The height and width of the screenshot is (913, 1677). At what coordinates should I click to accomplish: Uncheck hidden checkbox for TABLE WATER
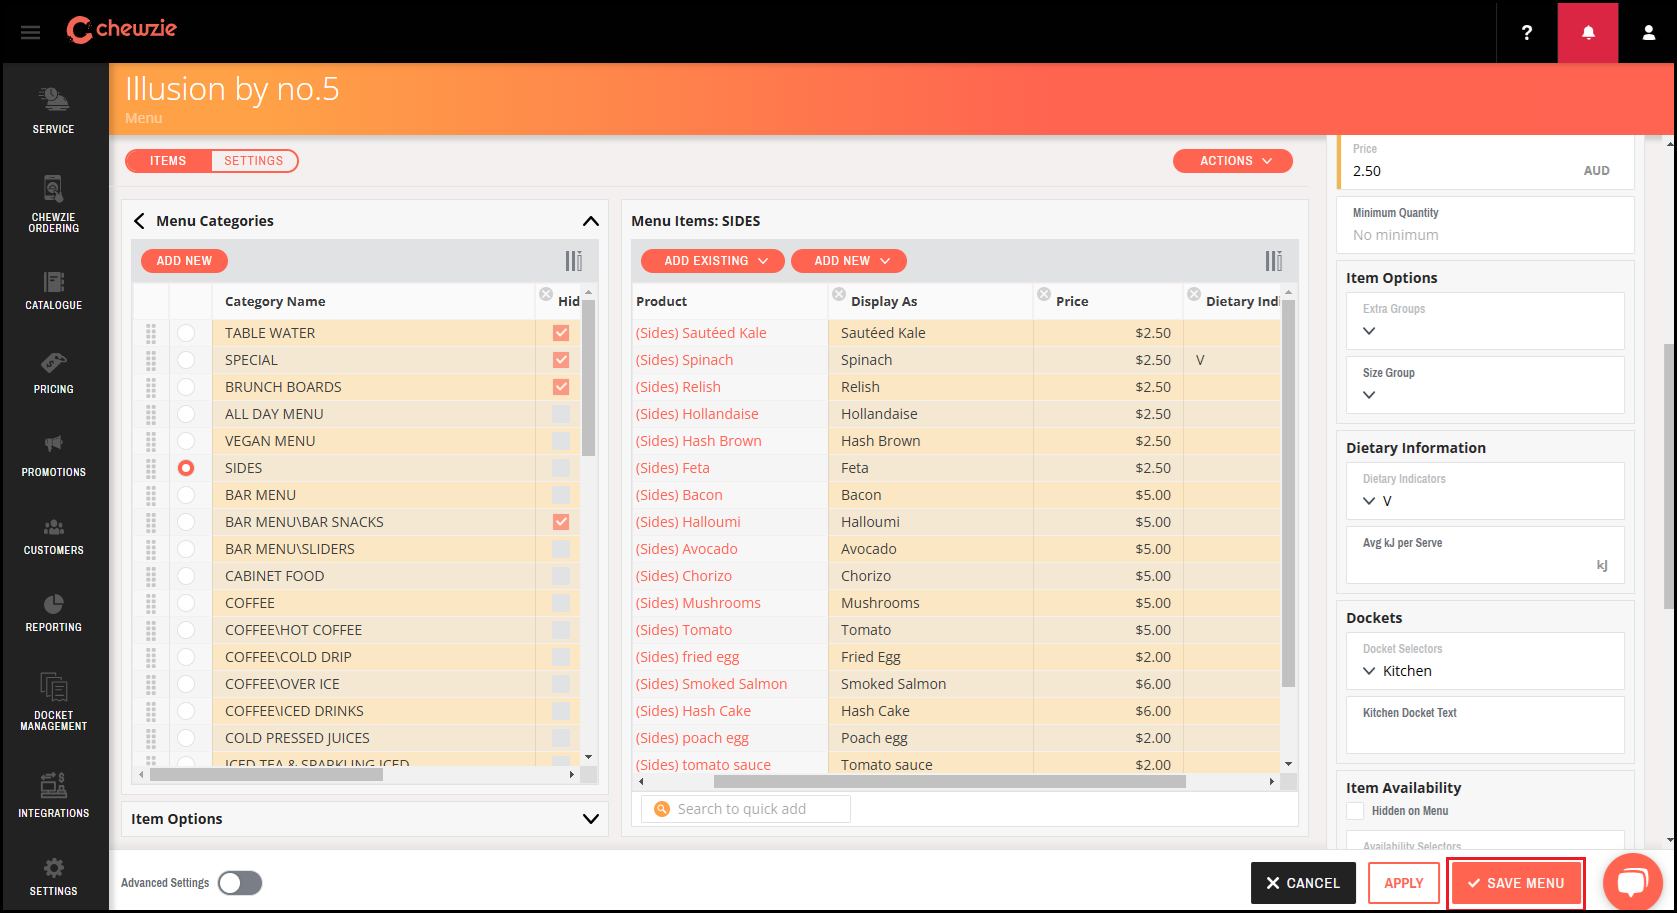tap(561, 333)
